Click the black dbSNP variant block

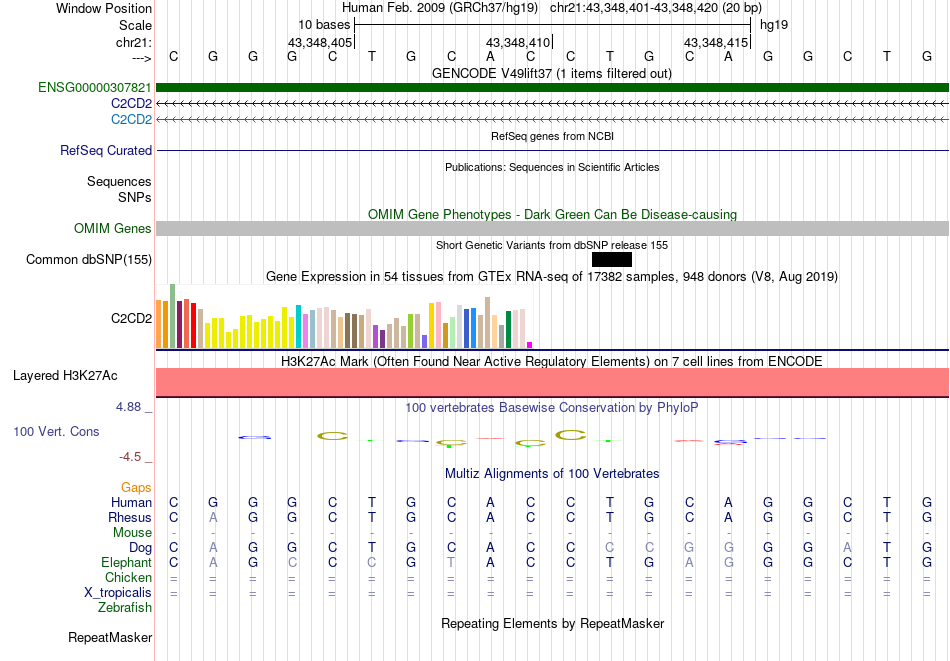pyautogui.click(x=611, y=259)
